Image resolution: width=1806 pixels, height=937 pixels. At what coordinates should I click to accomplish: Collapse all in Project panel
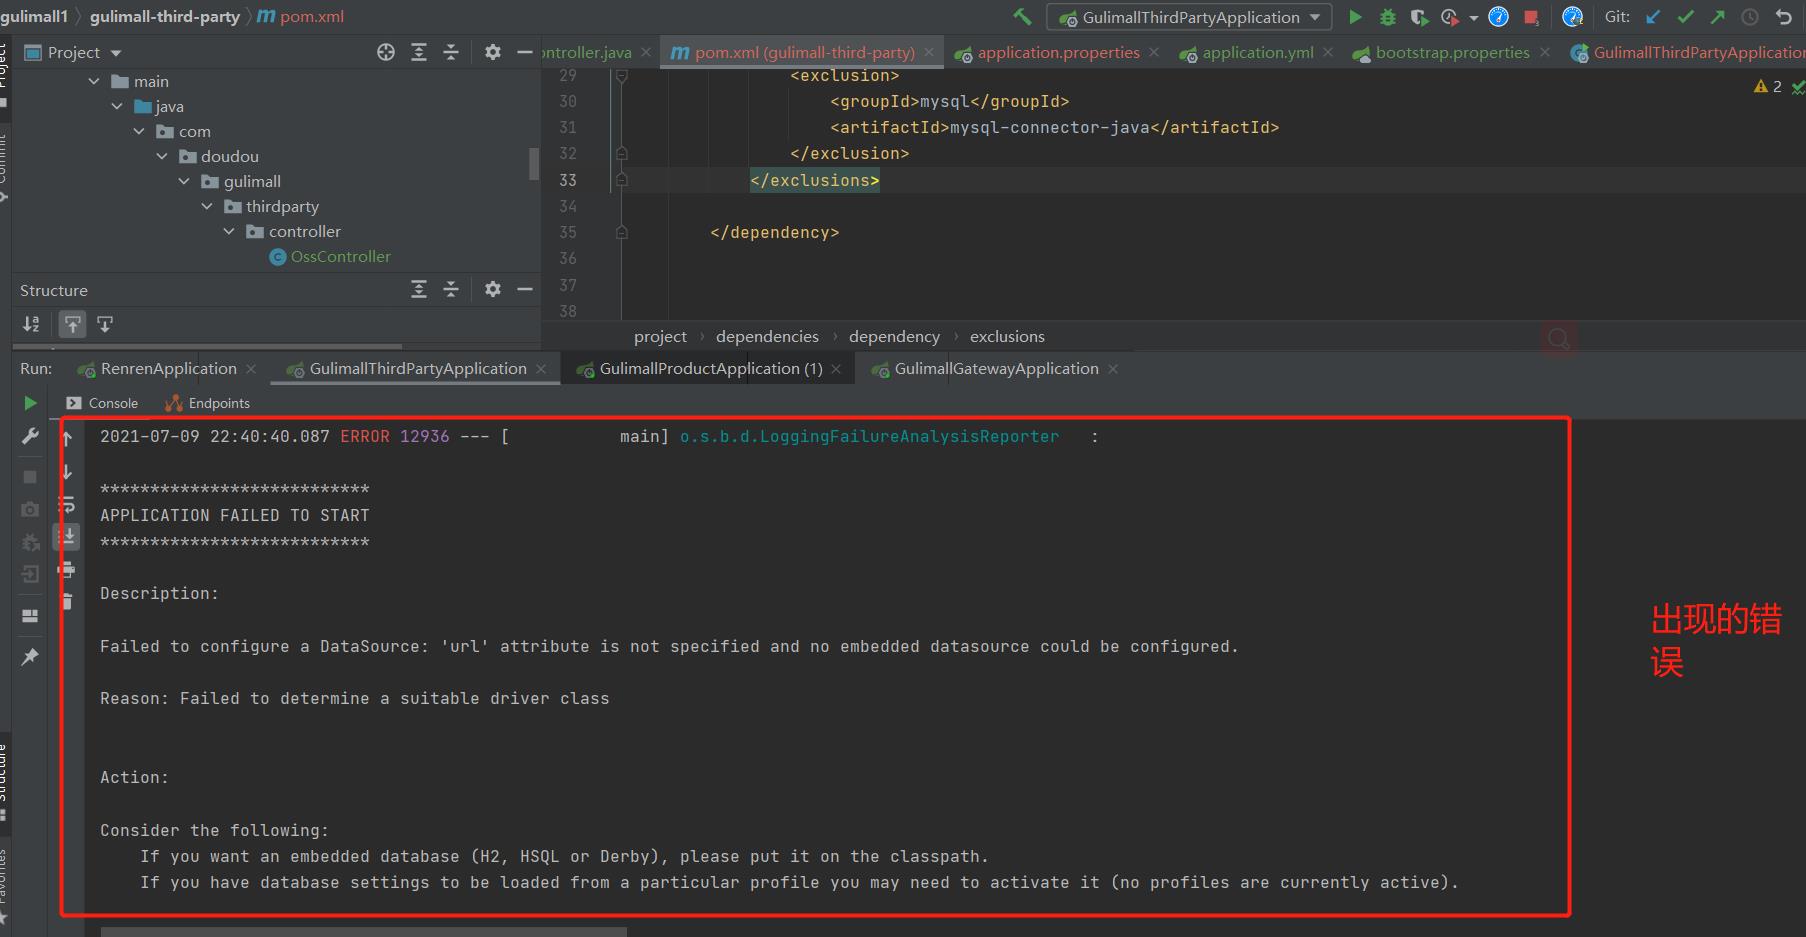pyautogui.click(x=451, y=52)
